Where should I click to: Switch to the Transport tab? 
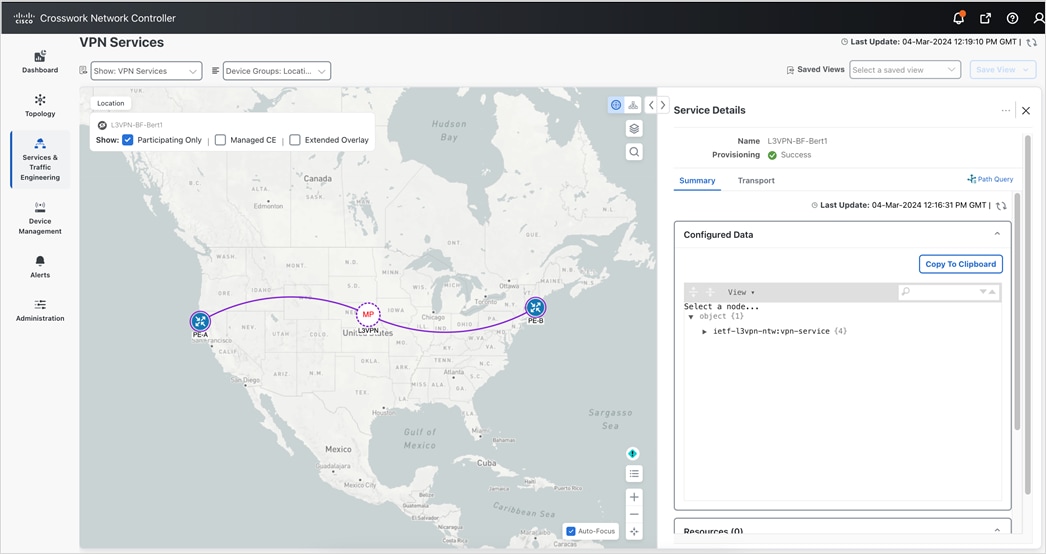(756, 181)
